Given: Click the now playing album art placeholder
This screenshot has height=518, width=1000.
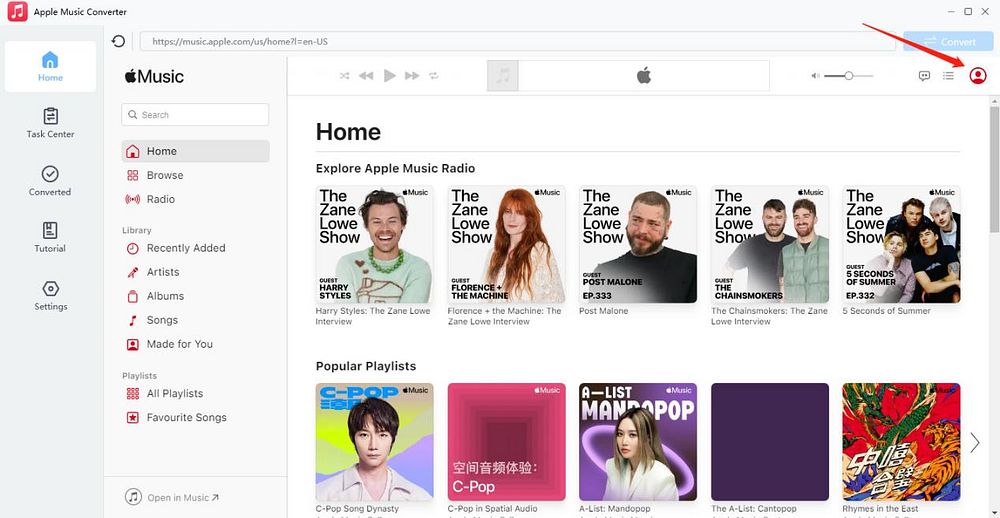Looking at the screenshot, I should (x=503, y=76).
